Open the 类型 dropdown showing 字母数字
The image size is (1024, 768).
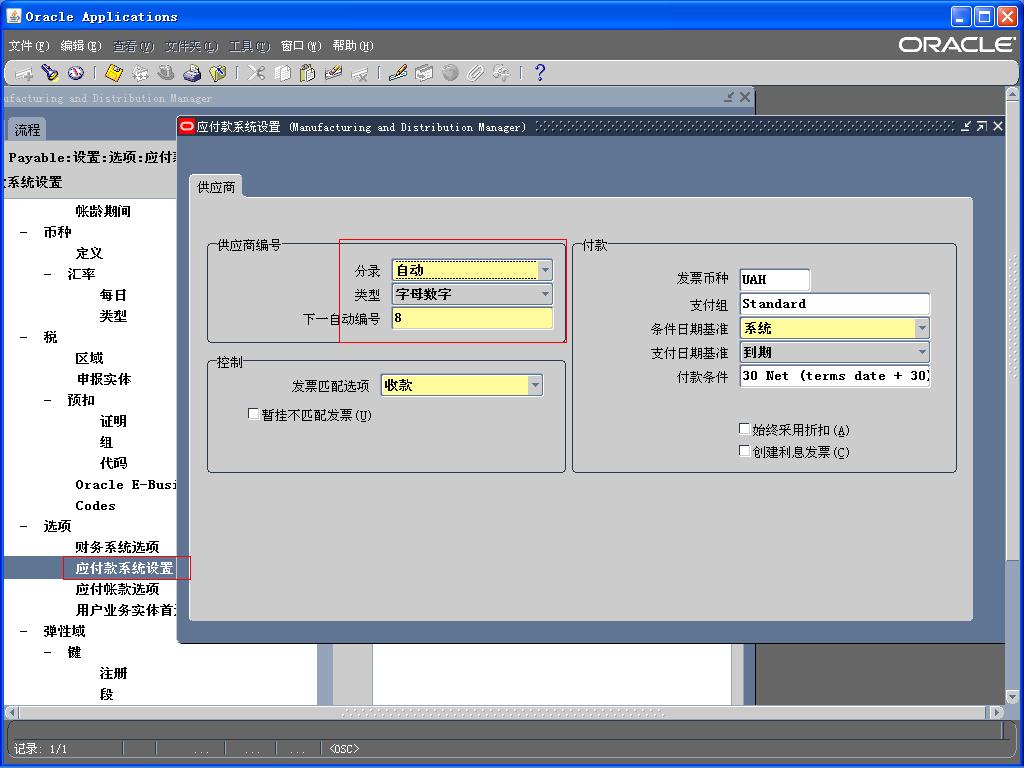click(545, 294)
